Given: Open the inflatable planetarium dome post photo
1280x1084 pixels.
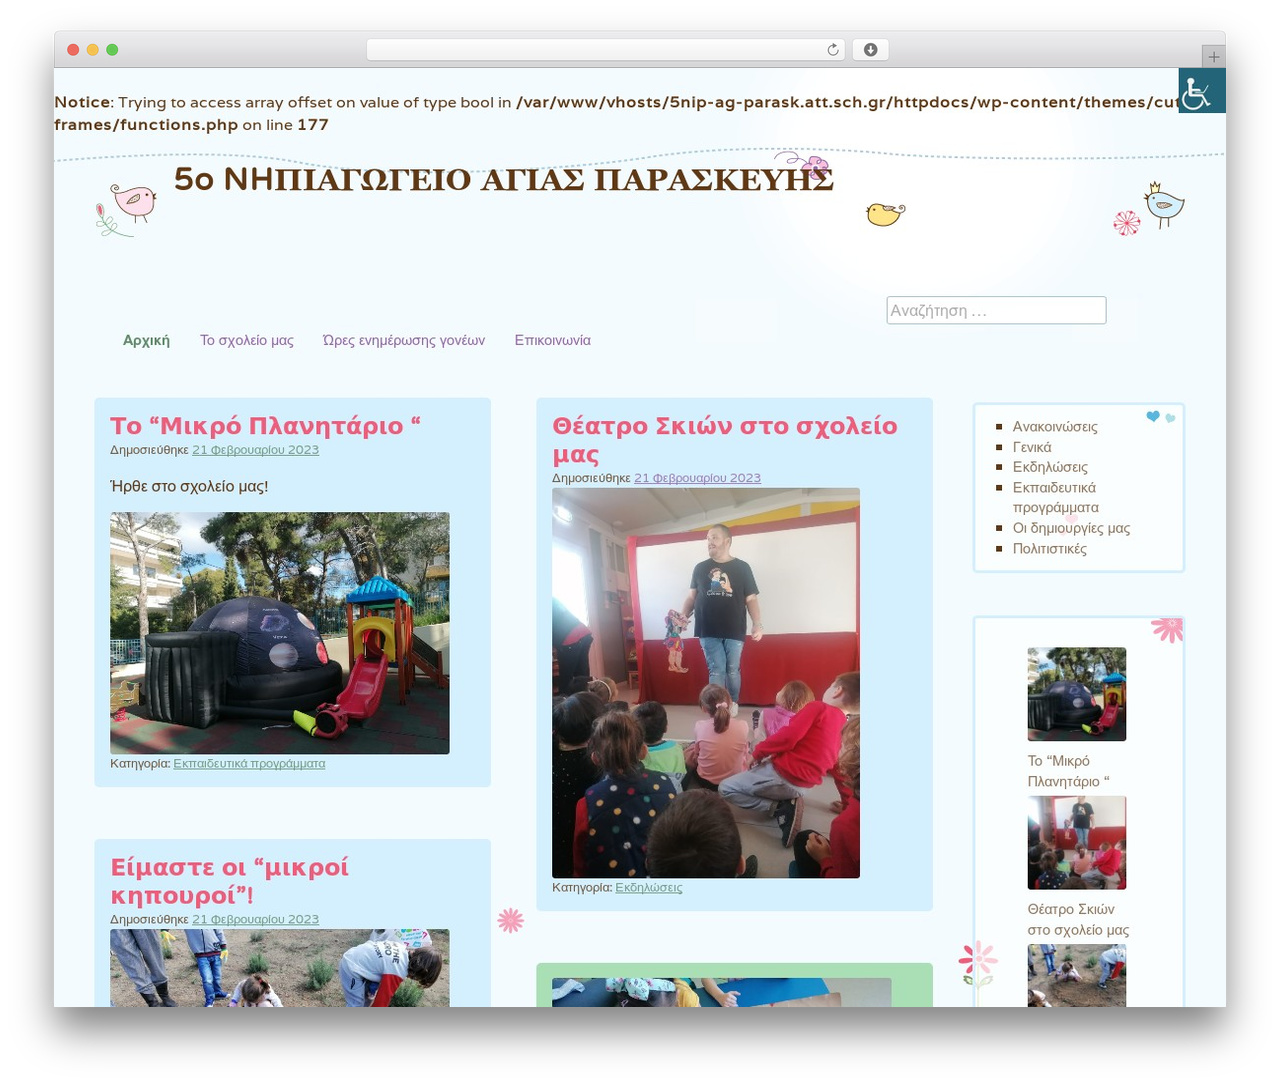Looking at the screenshot, I should [x=280, y=633].
